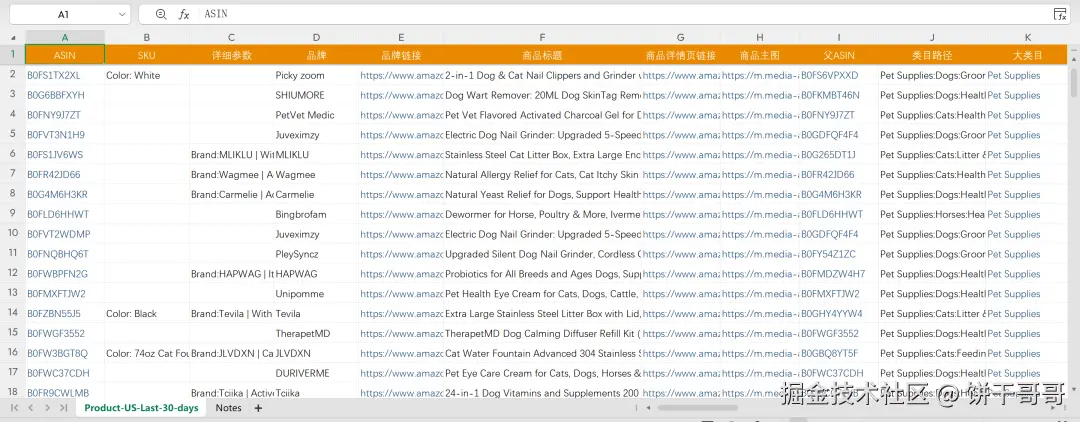Click the 商品标题 header cell
Image resolution: width=1080 pixels, height=422 pixels.
point(543,55)
